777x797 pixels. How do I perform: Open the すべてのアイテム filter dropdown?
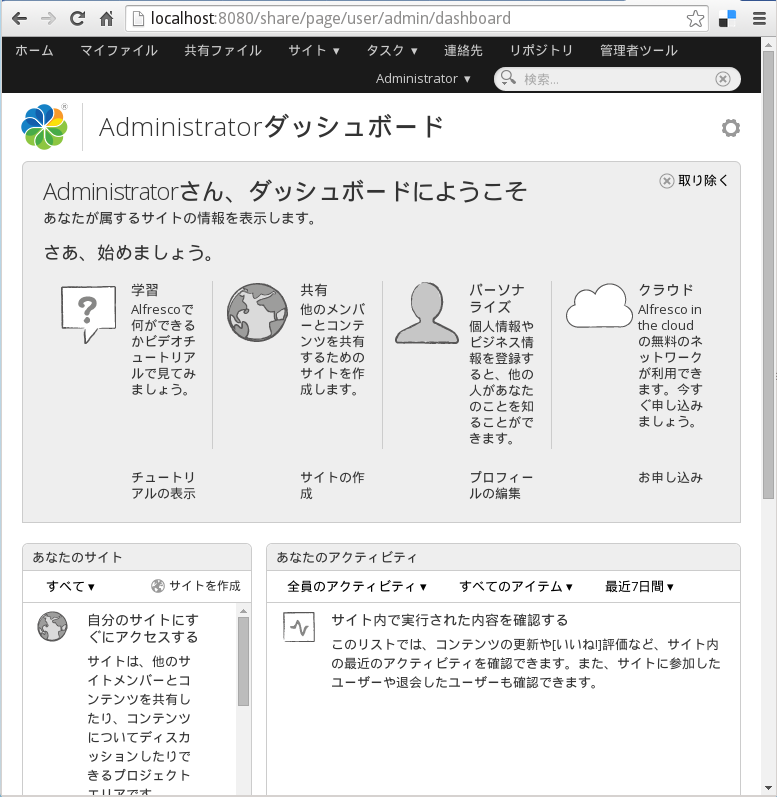pyautogui.click(x=516, y=587)
